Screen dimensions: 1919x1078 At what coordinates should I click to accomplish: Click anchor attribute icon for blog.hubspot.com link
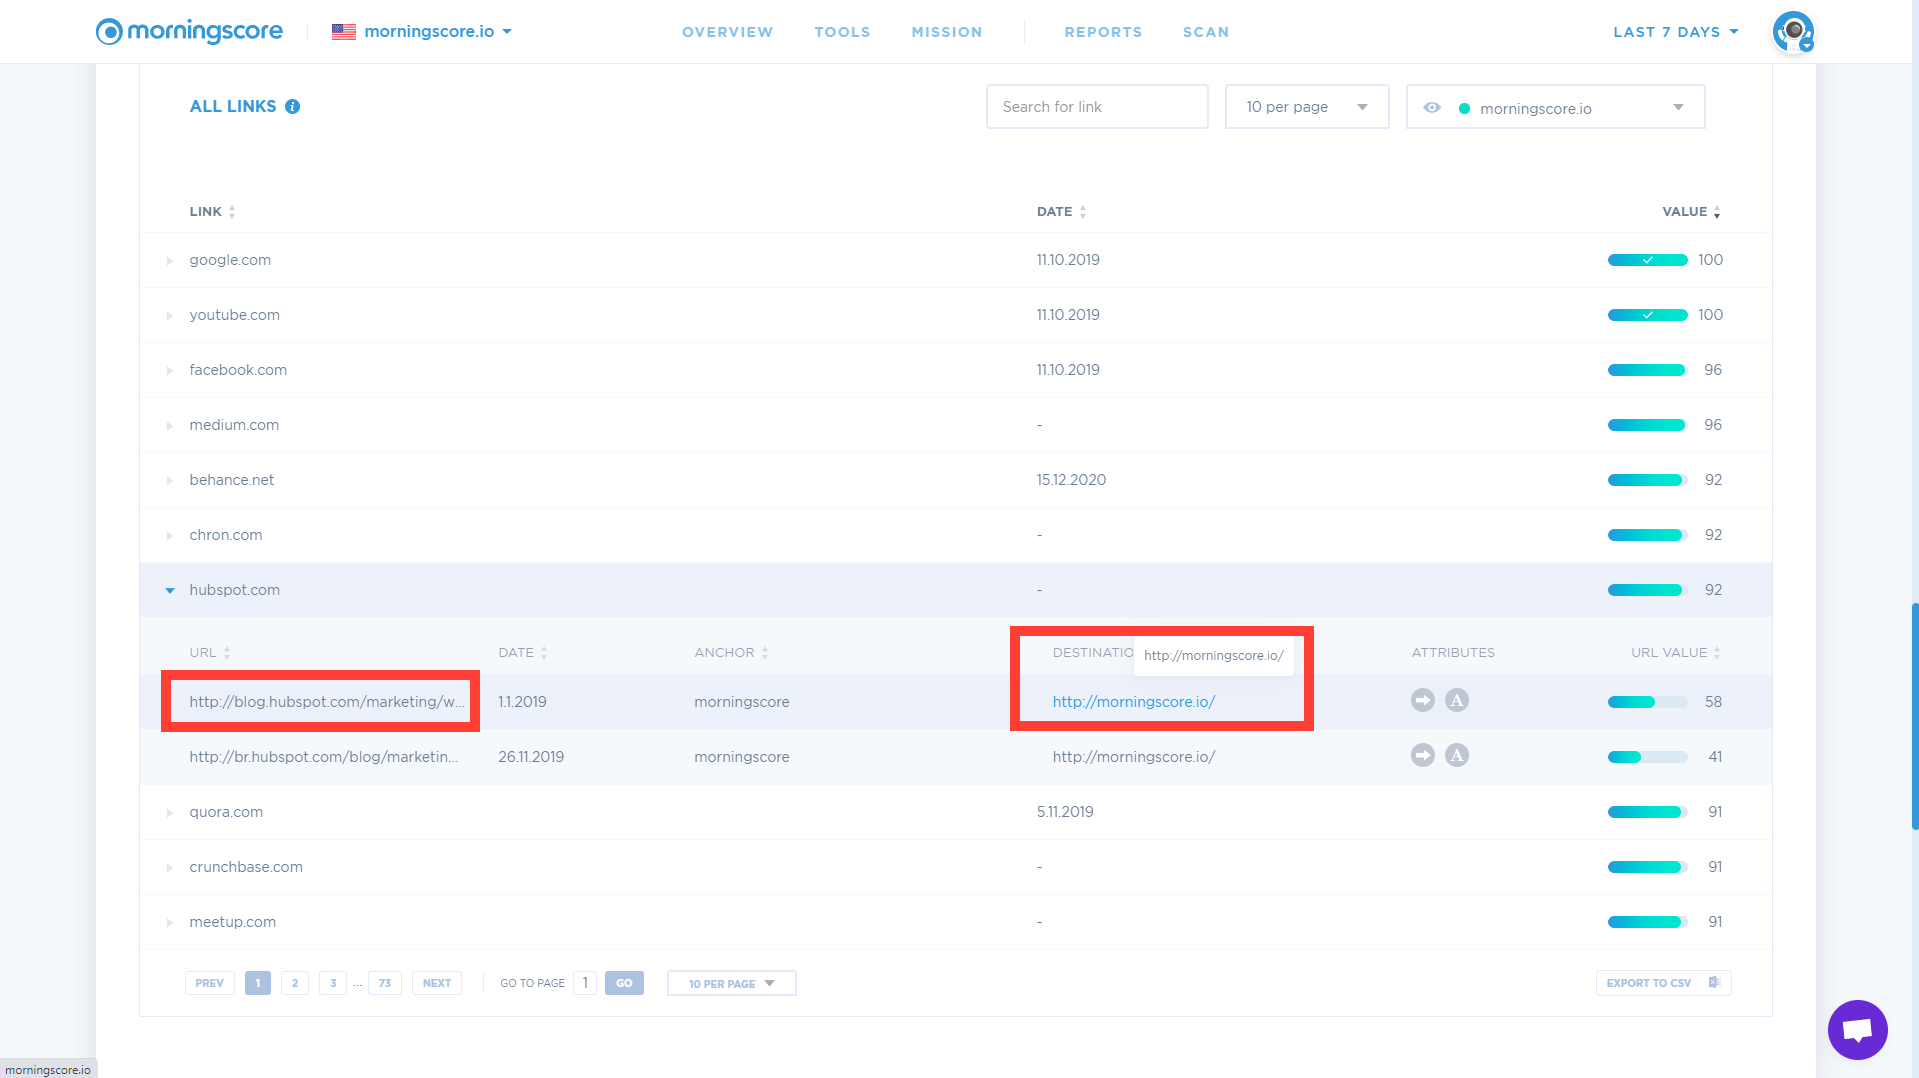tap(1457, 701)
